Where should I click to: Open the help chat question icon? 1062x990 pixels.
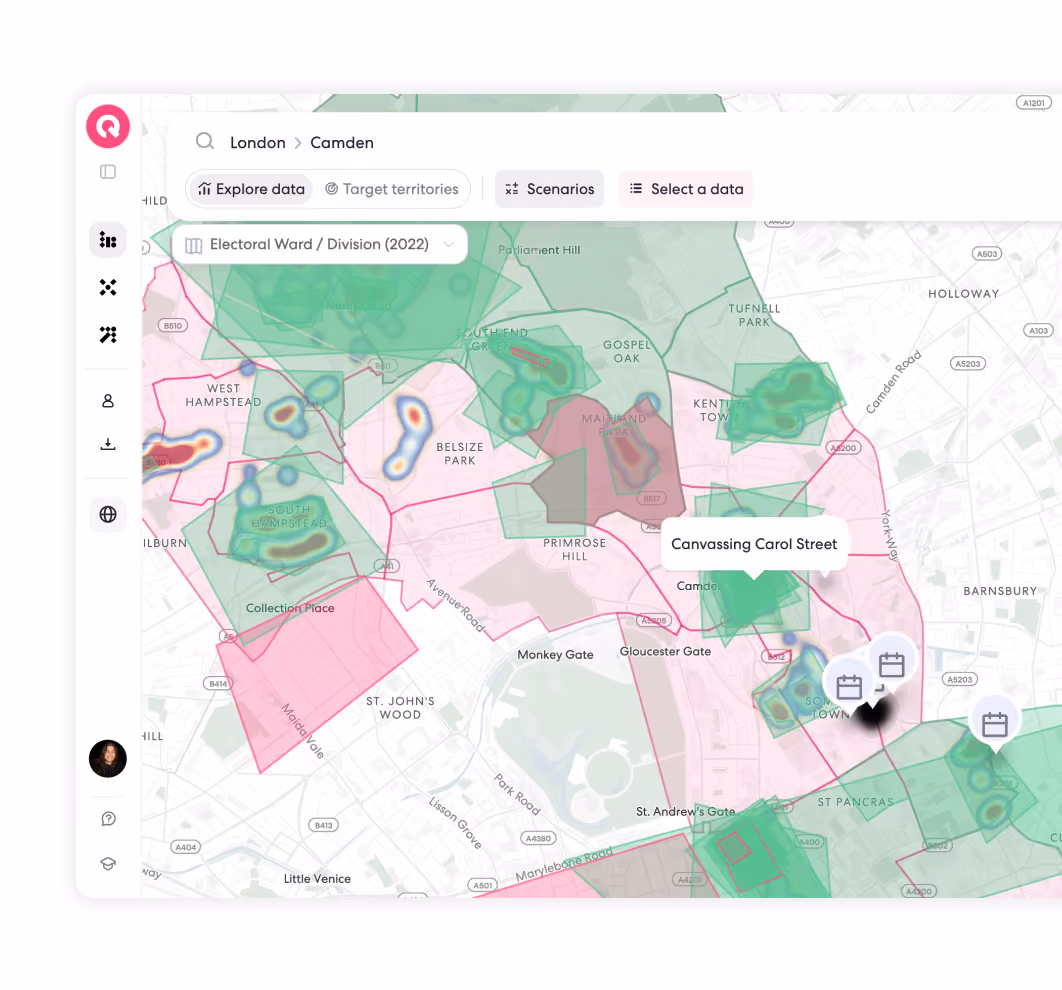tap(108, 819)
